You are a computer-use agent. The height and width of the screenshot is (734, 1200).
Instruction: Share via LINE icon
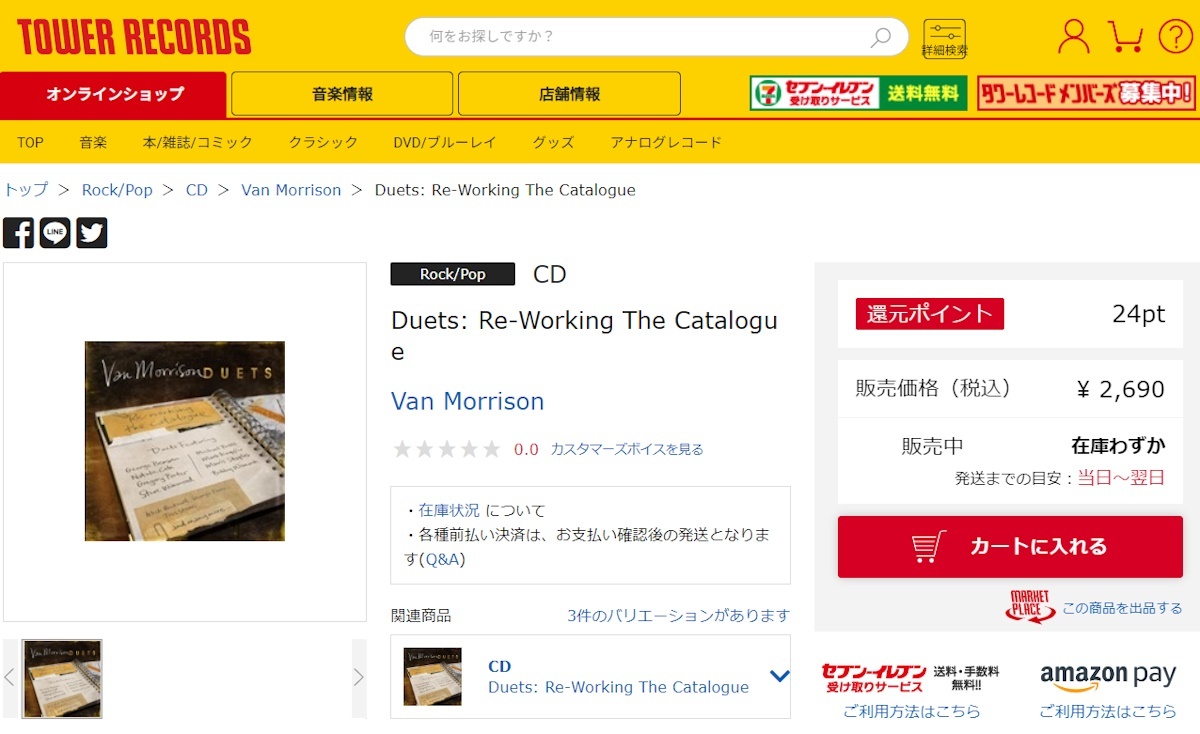(x=55, y=233)
